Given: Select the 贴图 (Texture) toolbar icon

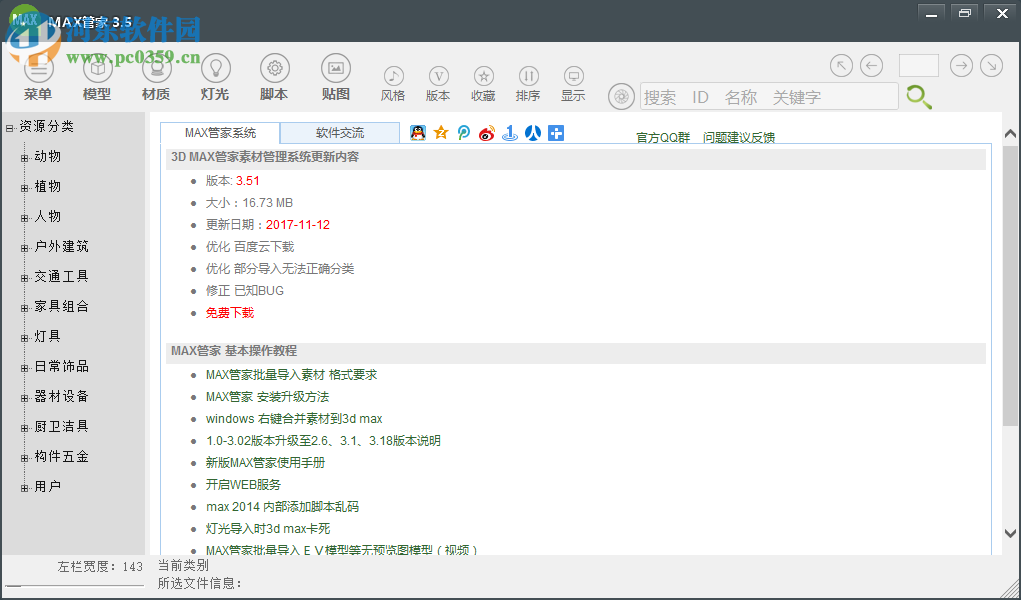Looking at the screenshot, I should 335,78.
